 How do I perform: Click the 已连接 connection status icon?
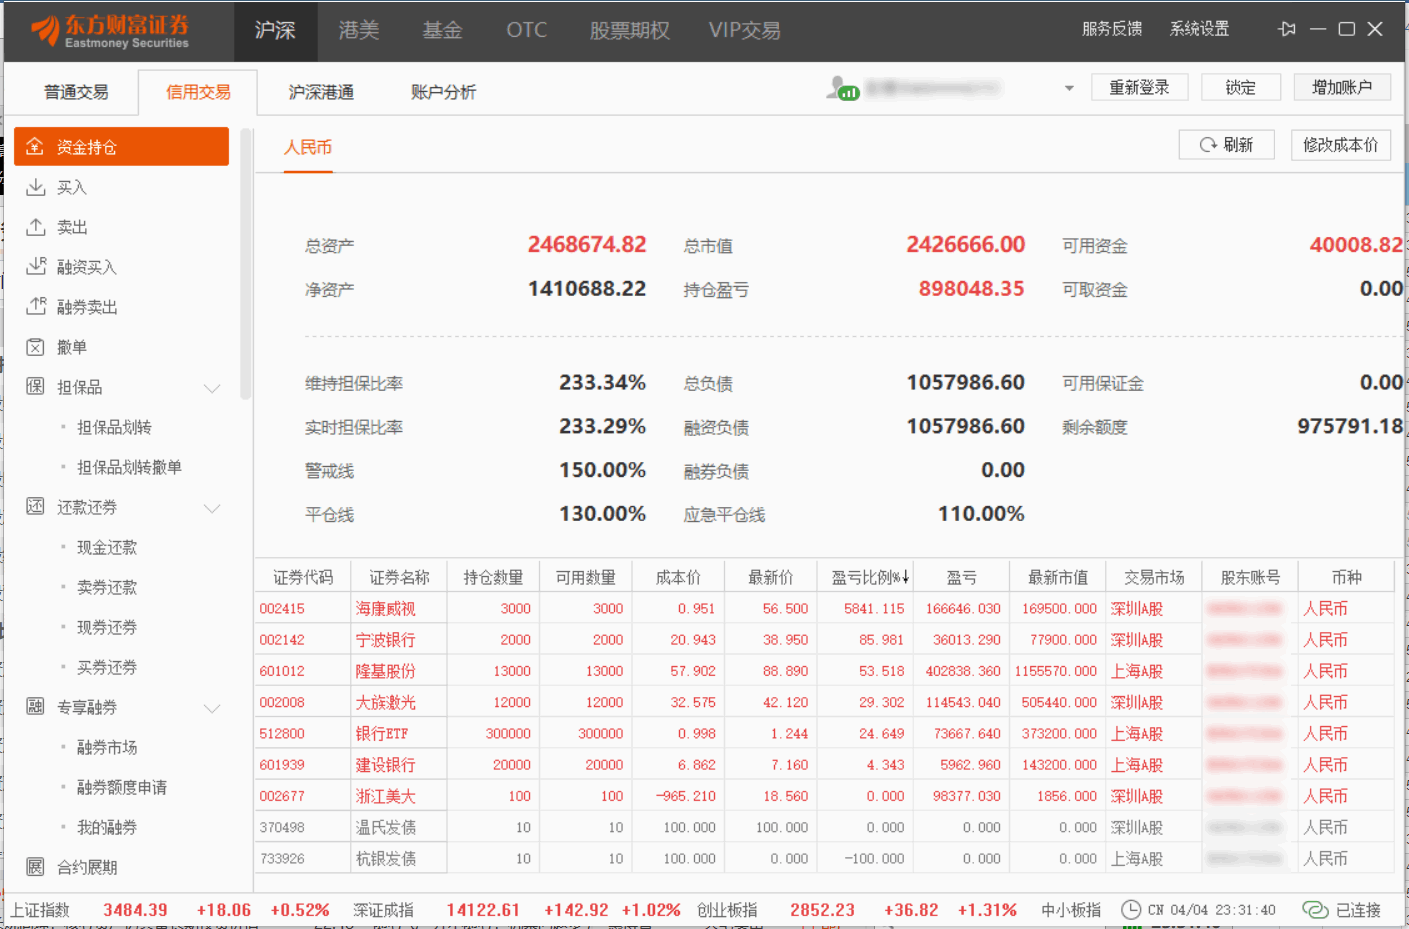tap(1315, 910)
